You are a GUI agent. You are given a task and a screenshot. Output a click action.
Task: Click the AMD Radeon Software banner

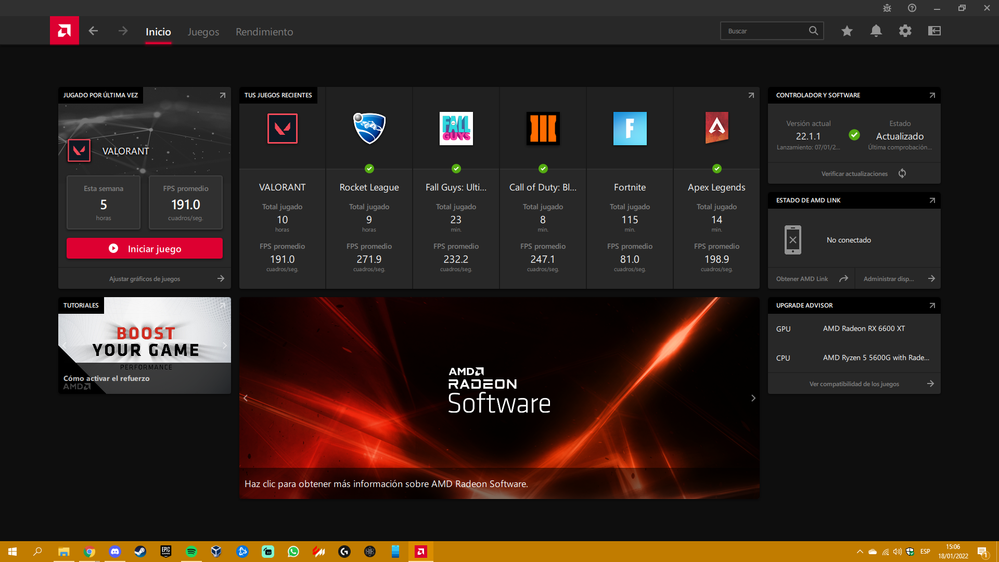(500, 398)
